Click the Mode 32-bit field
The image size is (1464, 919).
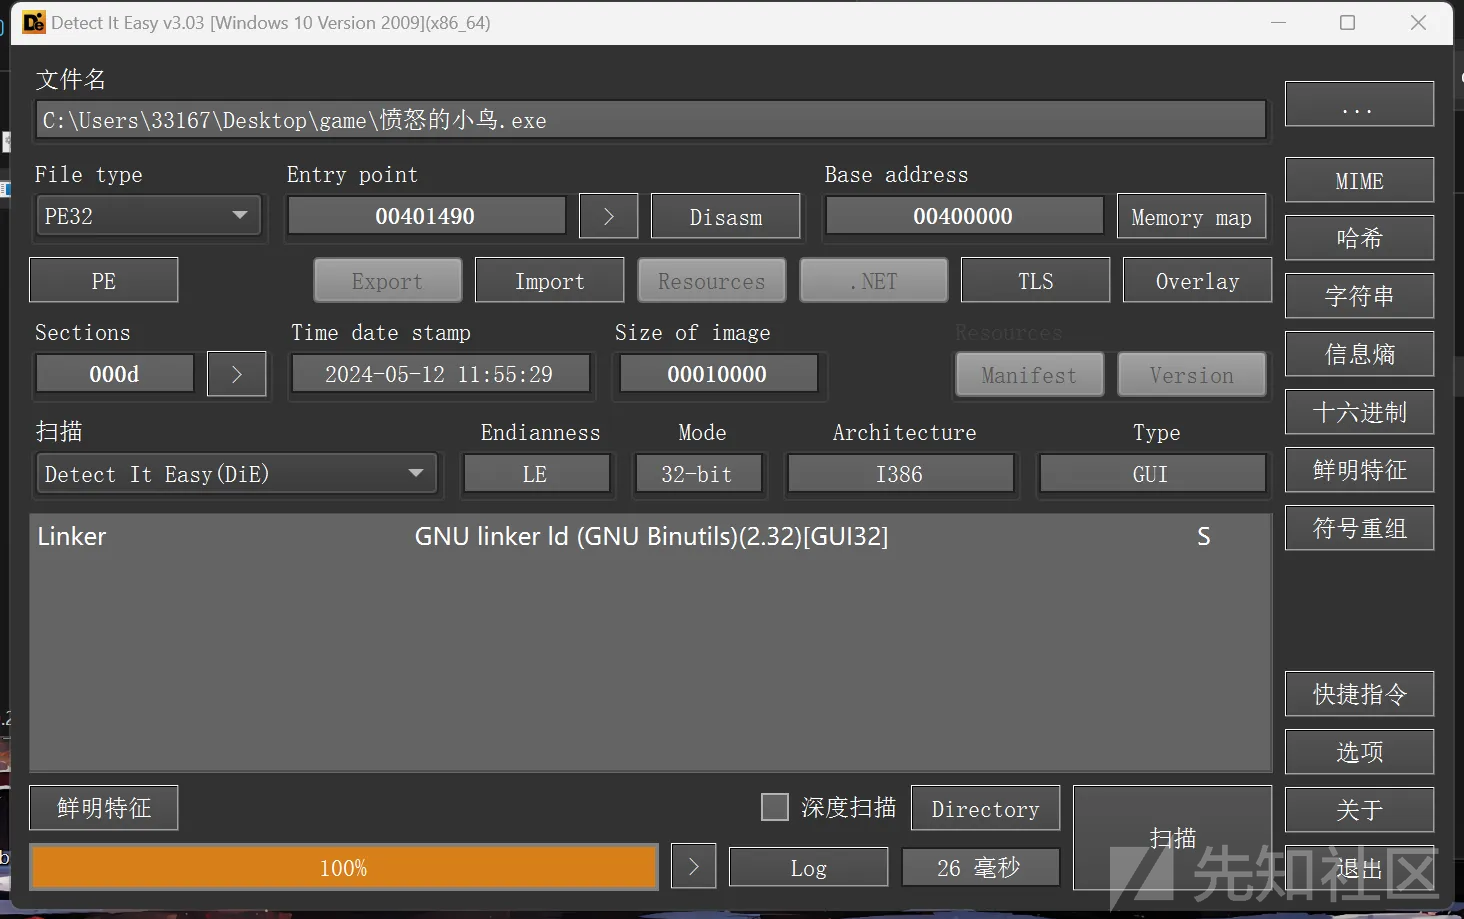[698, 474]
